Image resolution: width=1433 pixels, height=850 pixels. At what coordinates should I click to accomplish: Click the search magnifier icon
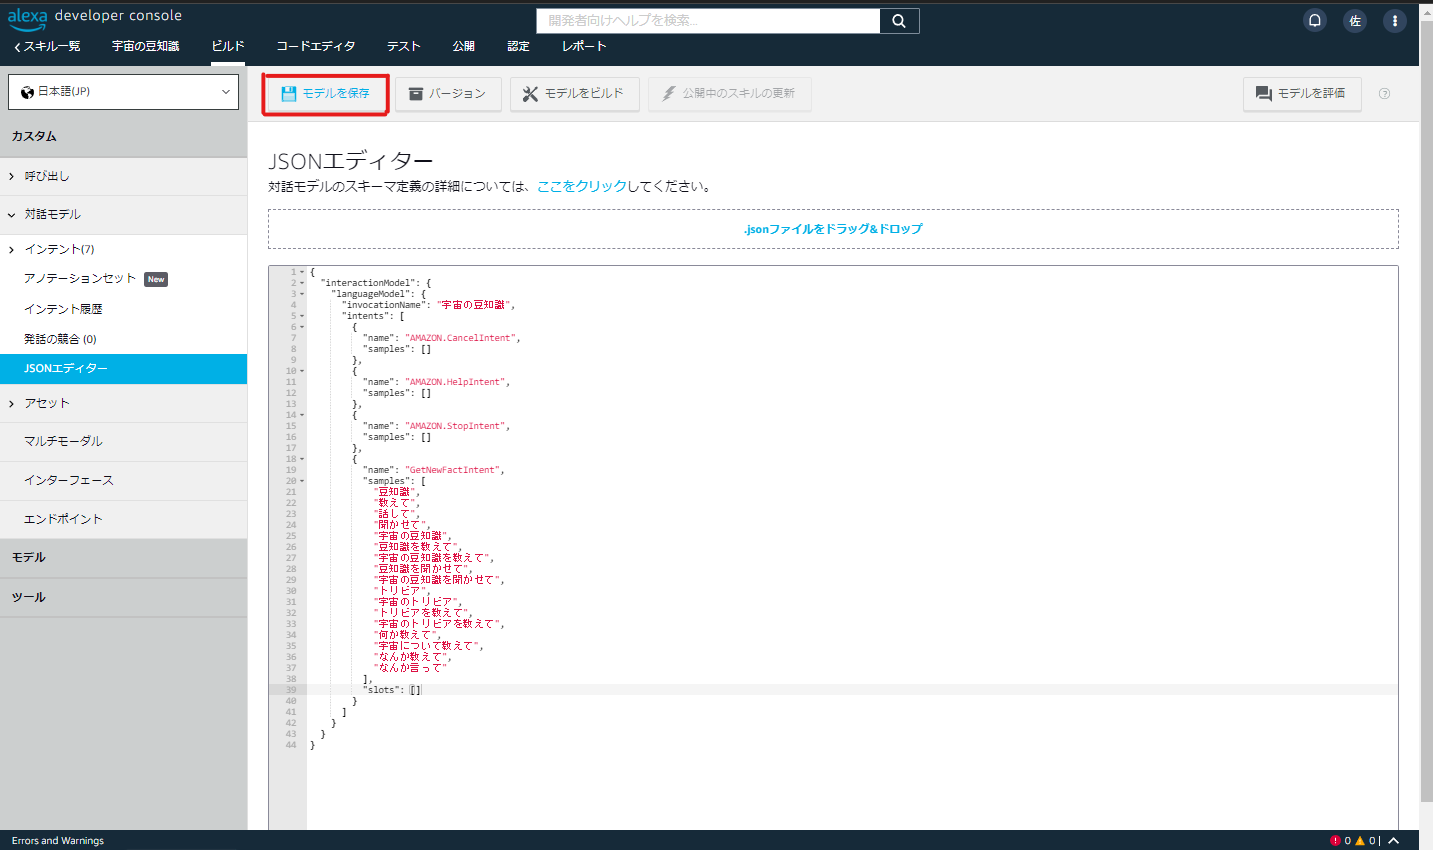(x=898, y=20)
